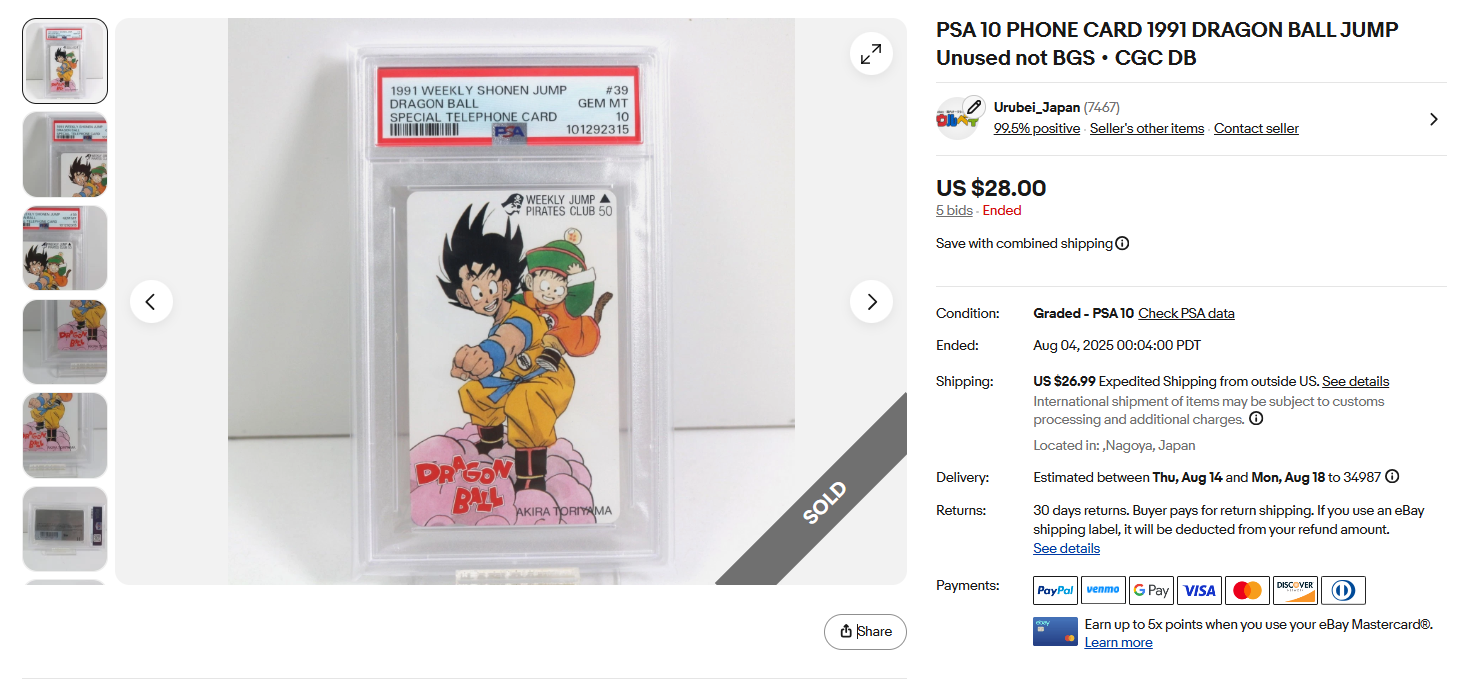
Task: Select the second thumbnail showing PSA label
Action: 65,155
